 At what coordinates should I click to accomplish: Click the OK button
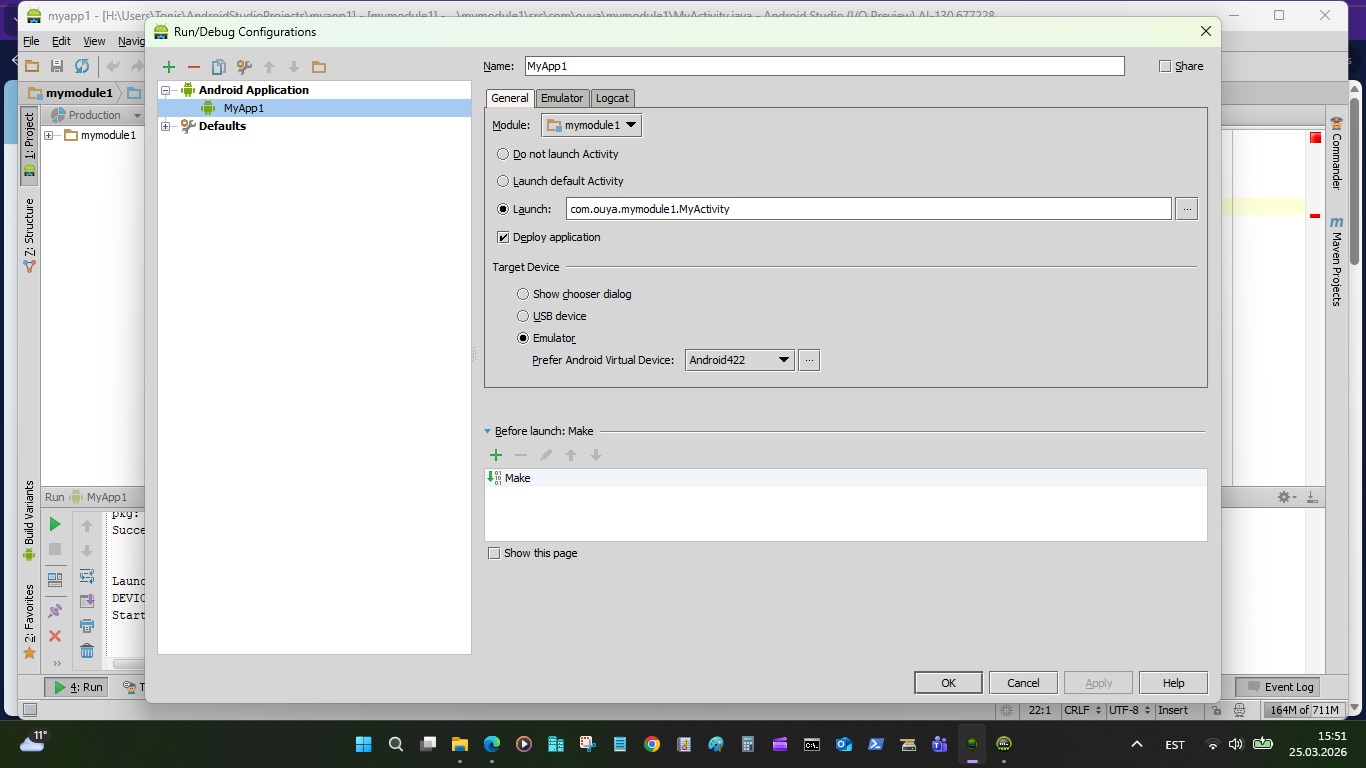pos(948,683)
